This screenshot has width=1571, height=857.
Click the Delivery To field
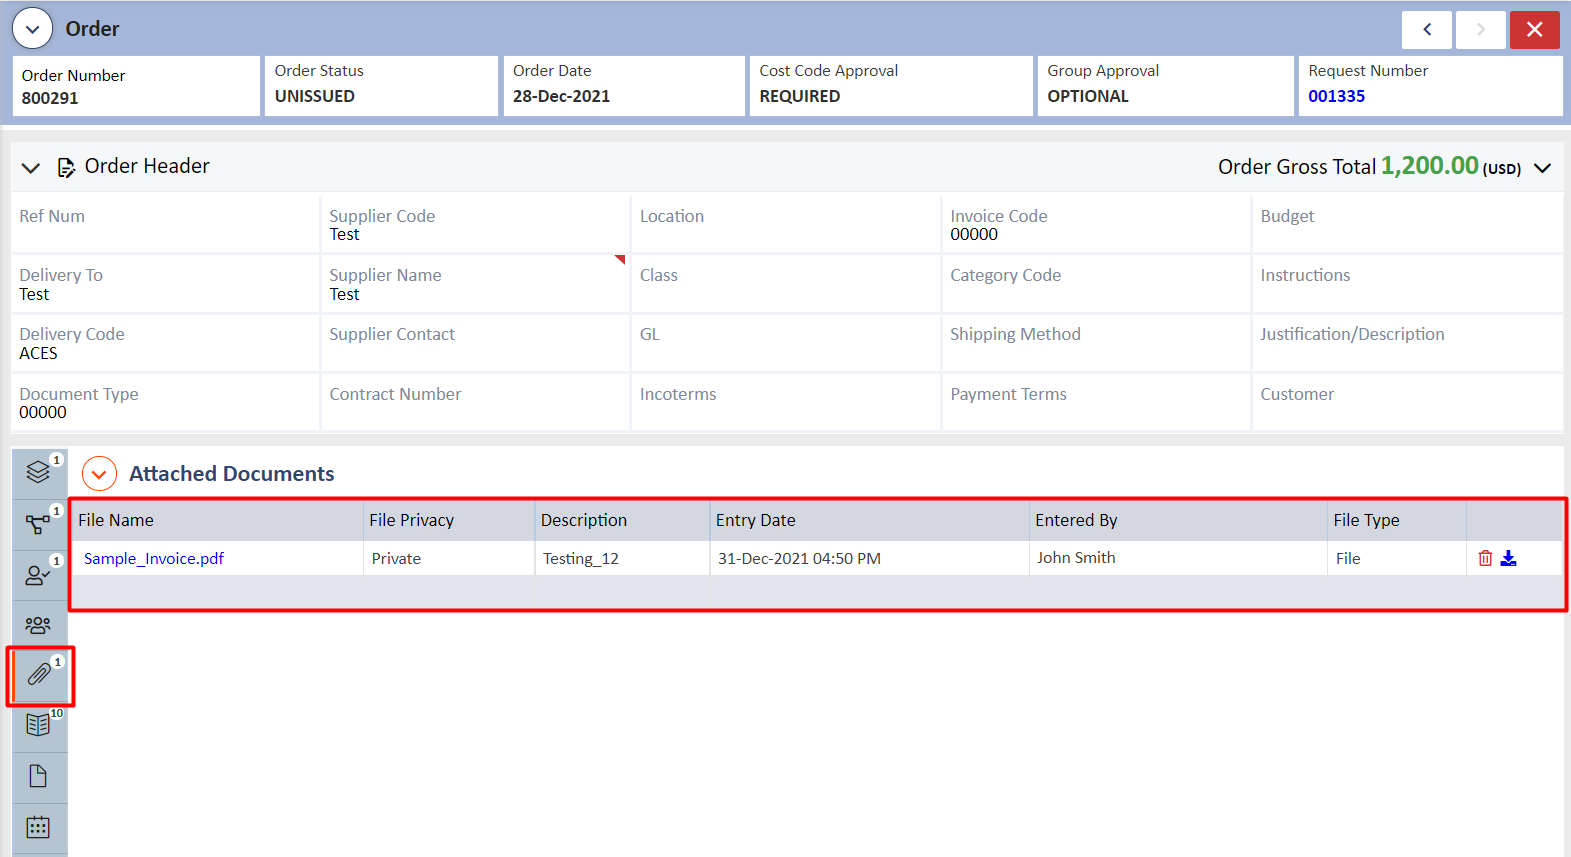tap(165, 284)
